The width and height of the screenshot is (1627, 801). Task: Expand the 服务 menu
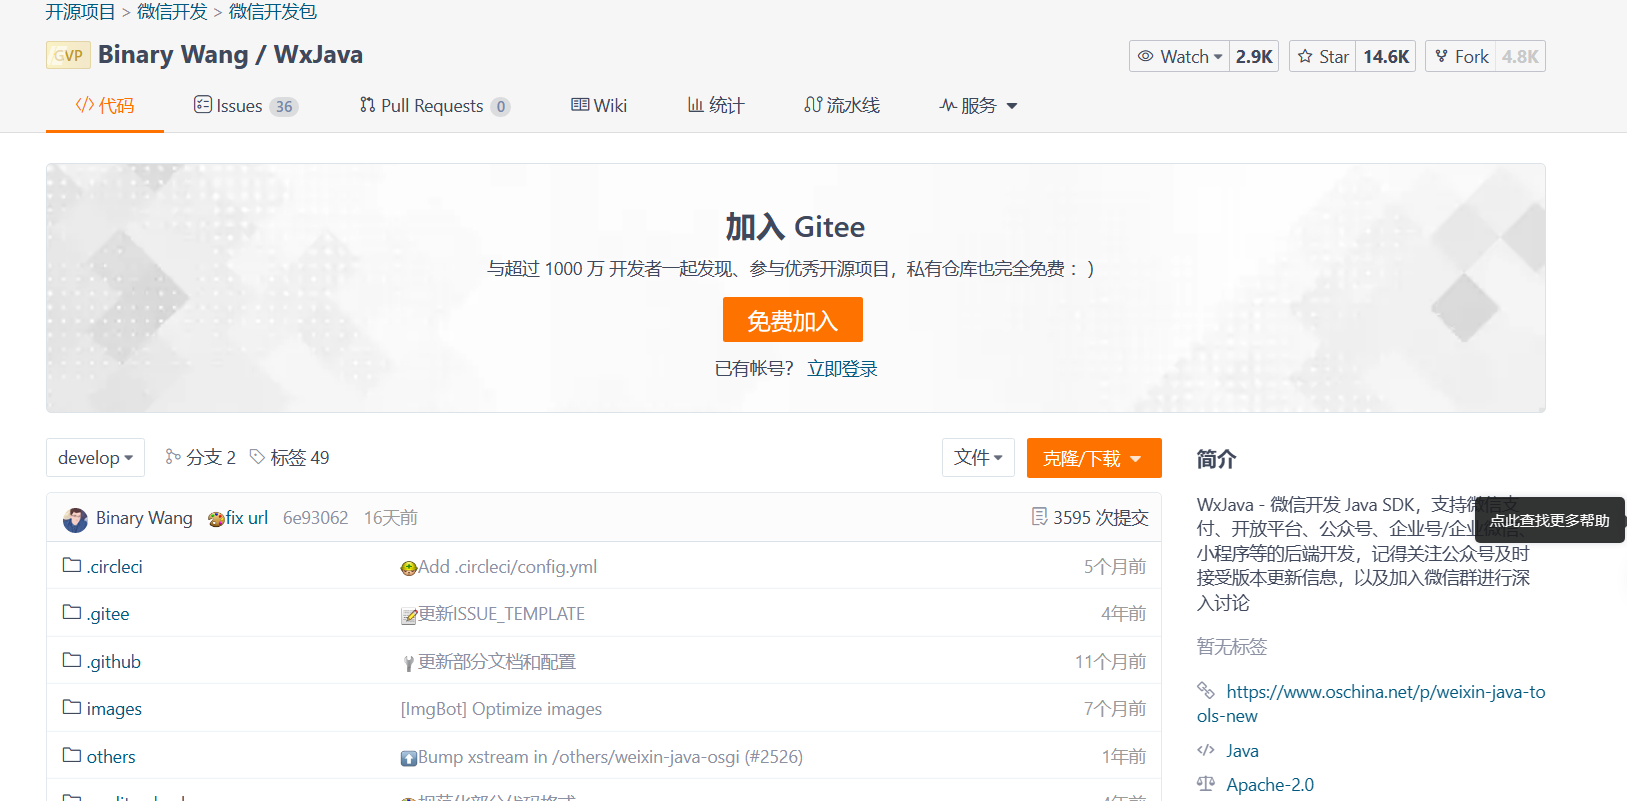(x=978, y=106)
